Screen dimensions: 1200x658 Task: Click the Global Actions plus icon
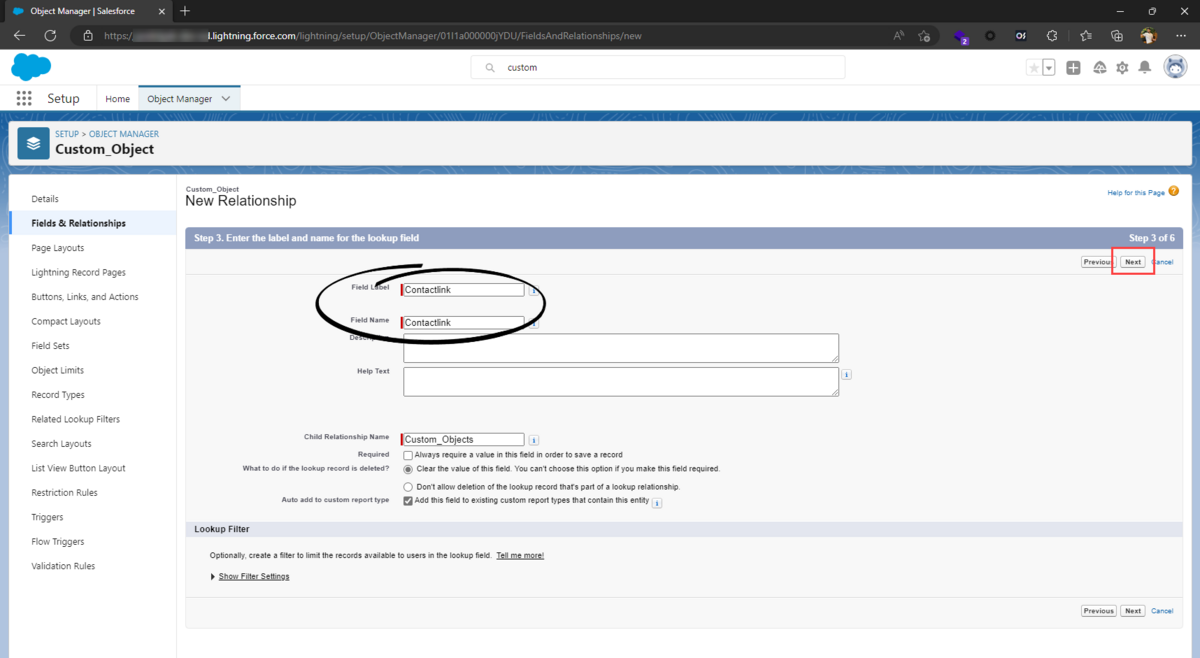pos(1073,68)
